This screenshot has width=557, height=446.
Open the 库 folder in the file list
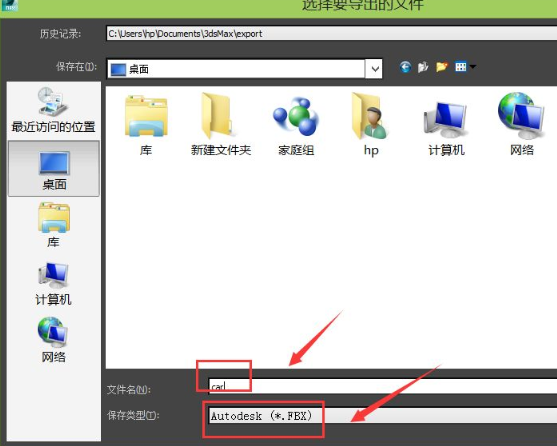click(x=146, y=125)
